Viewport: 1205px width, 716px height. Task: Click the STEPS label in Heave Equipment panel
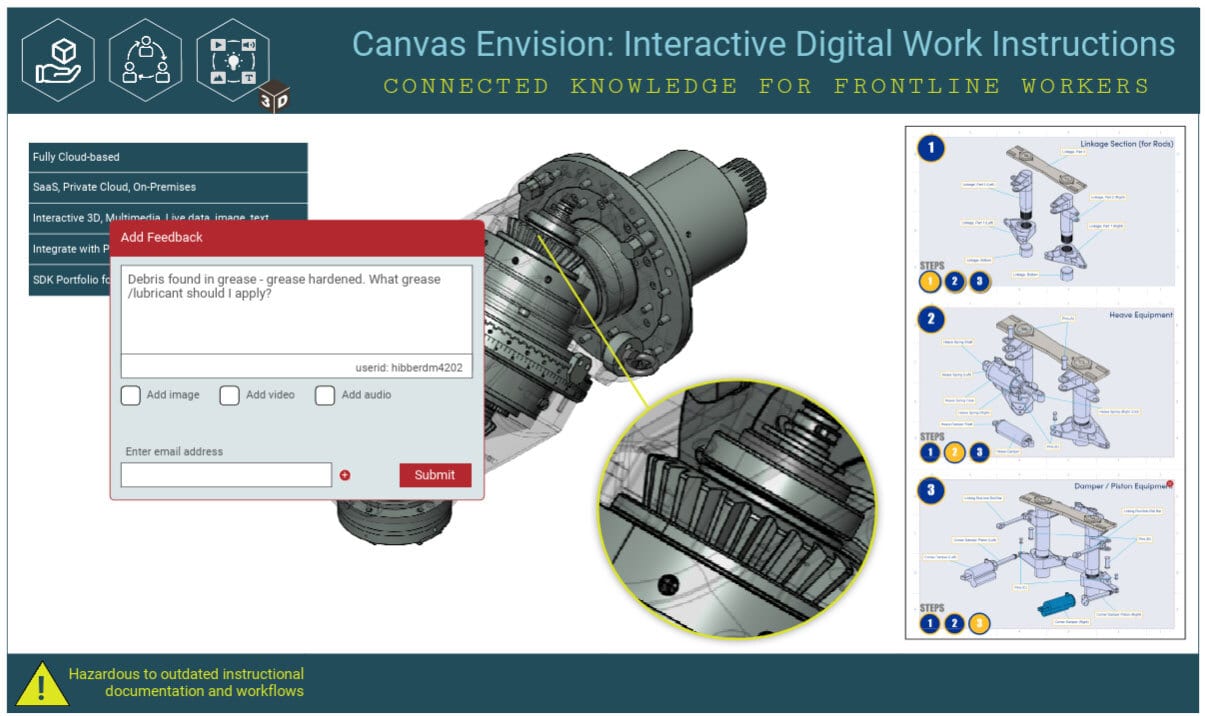pos(932,436)
